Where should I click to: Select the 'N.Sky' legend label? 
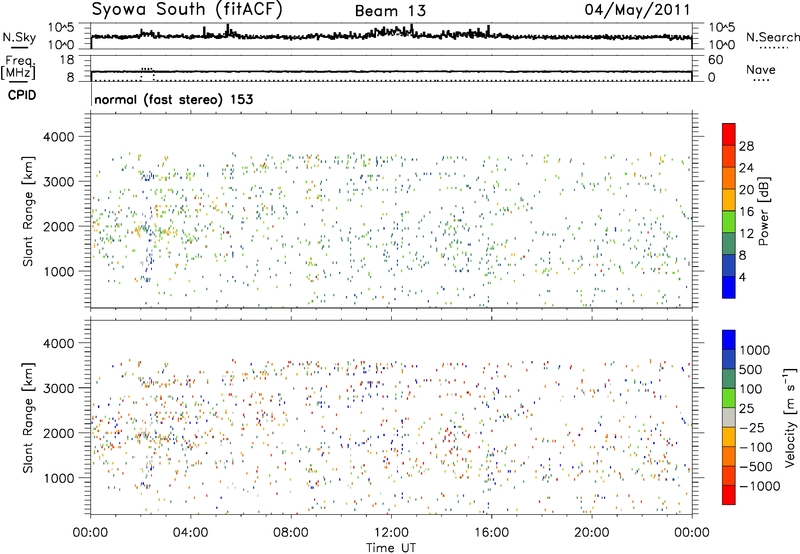coord(19,37)
